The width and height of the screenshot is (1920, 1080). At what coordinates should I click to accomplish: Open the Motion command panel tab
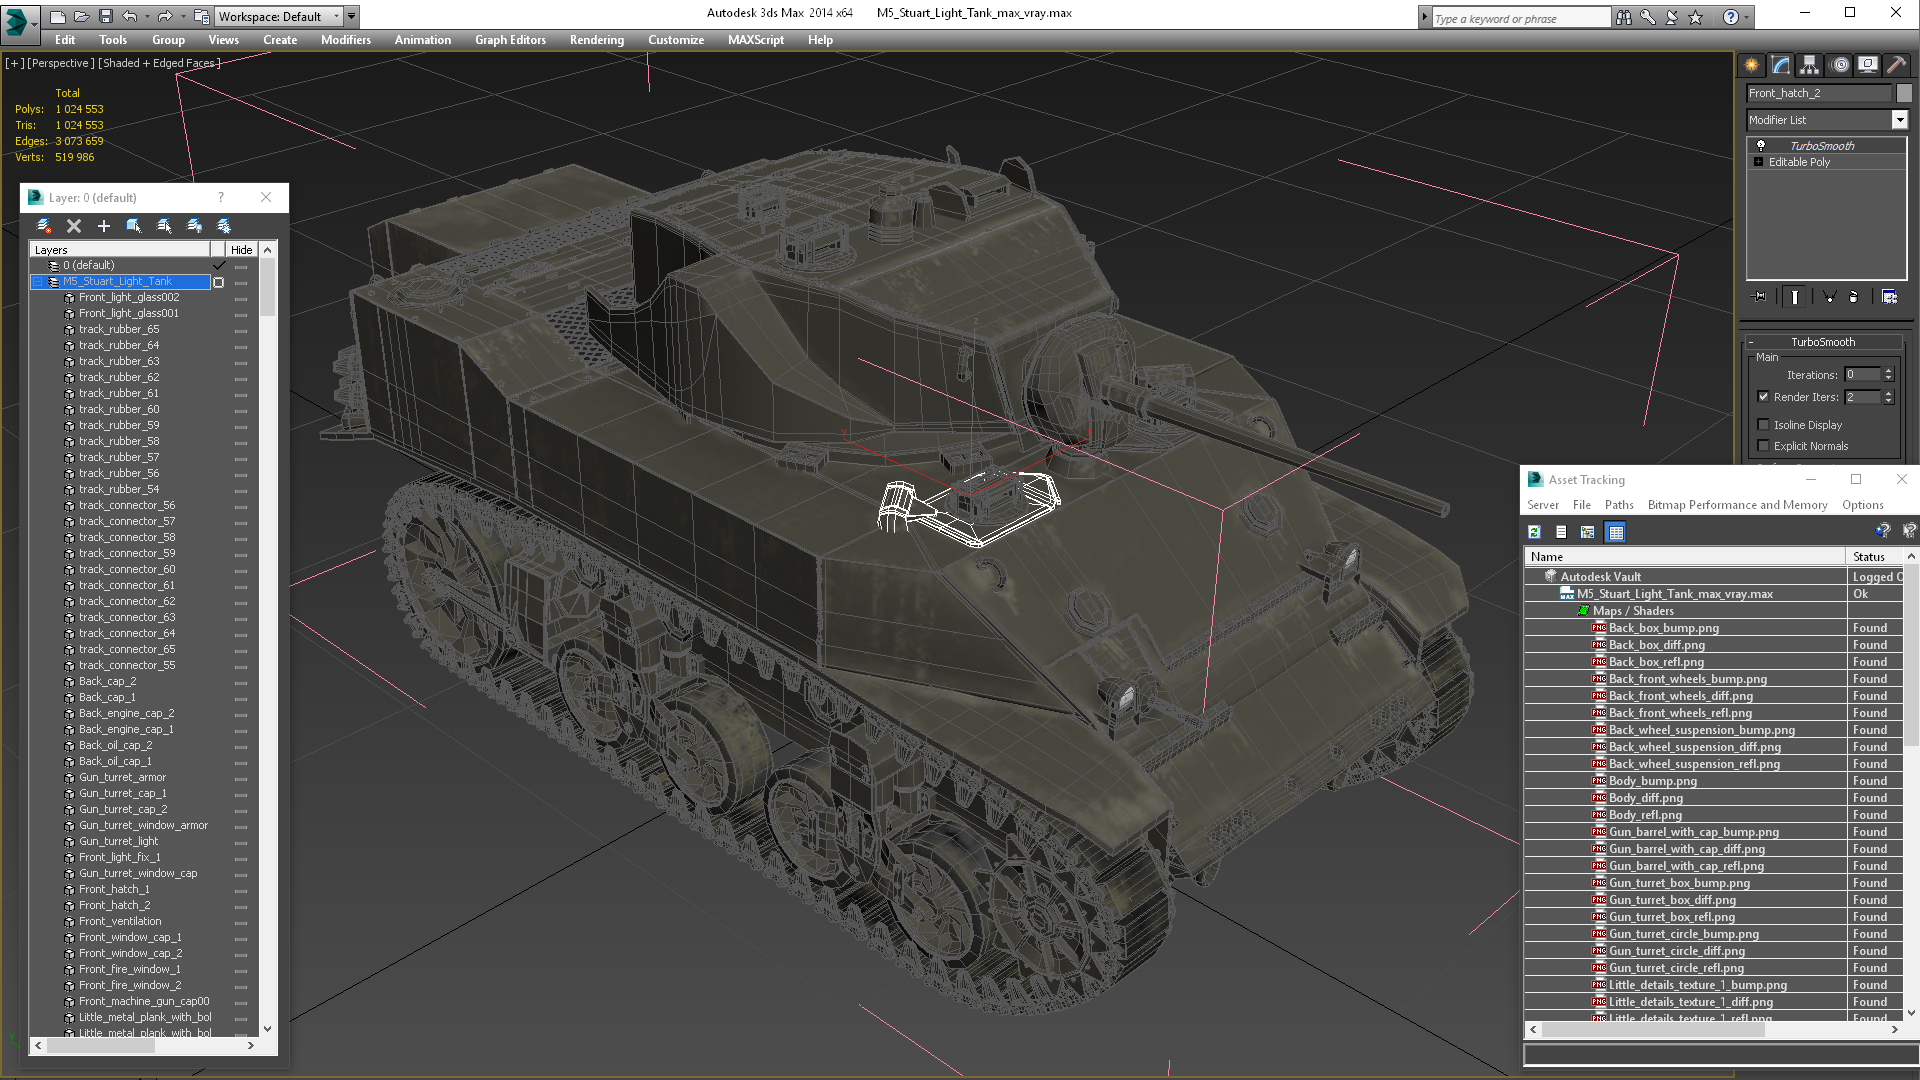tap(1840, 65)
